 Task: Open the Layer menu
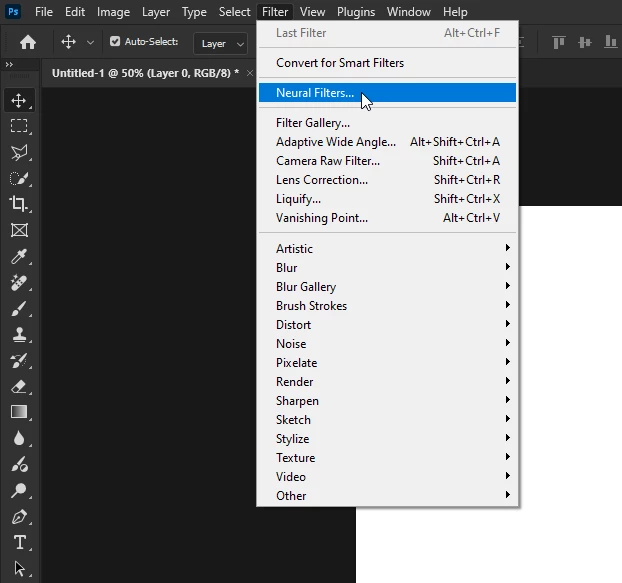pyautogui.click(x=156, y=12)
